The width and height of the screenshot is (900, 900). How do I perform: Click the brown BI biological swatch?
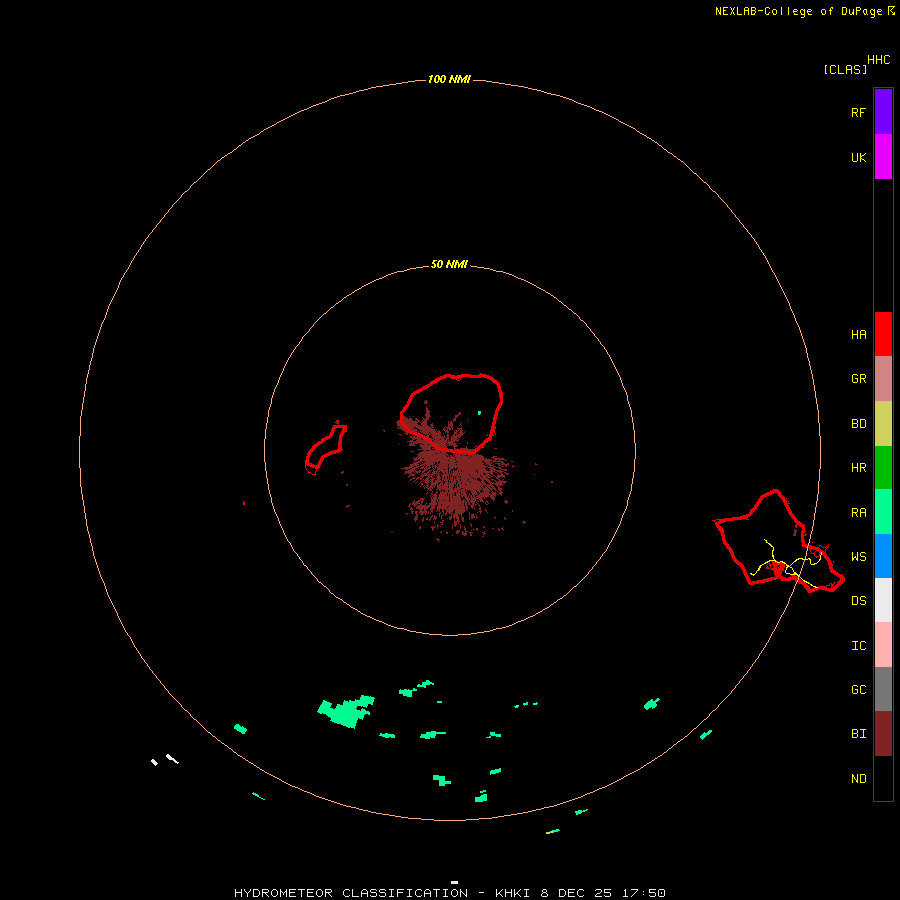tap(883, 734)
